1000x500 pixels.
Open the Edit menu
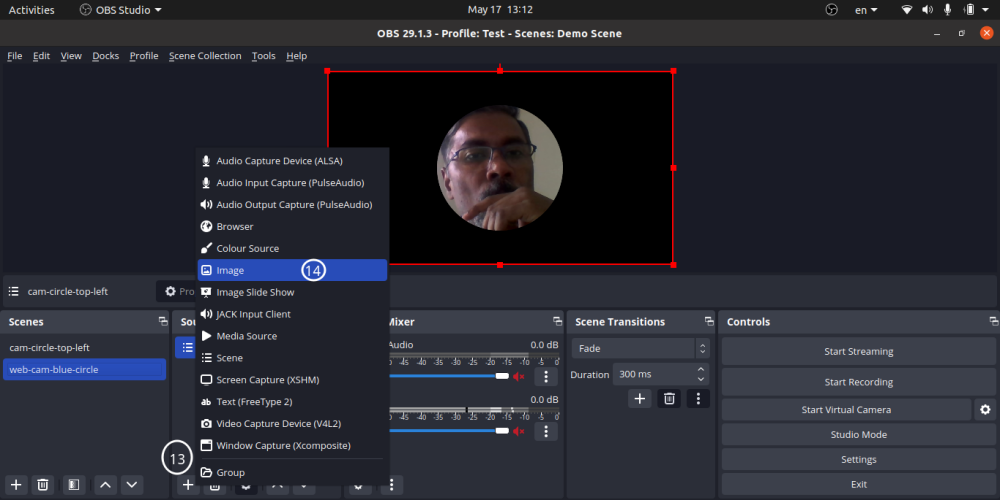pos(41,55)
